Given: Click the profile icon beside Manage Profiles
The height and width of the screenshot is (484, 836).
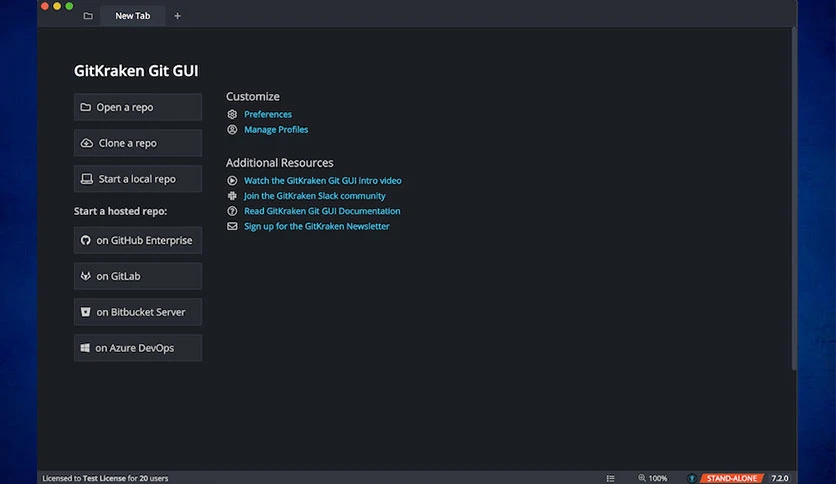Looking at the screenshot, I should coord(232,130).
